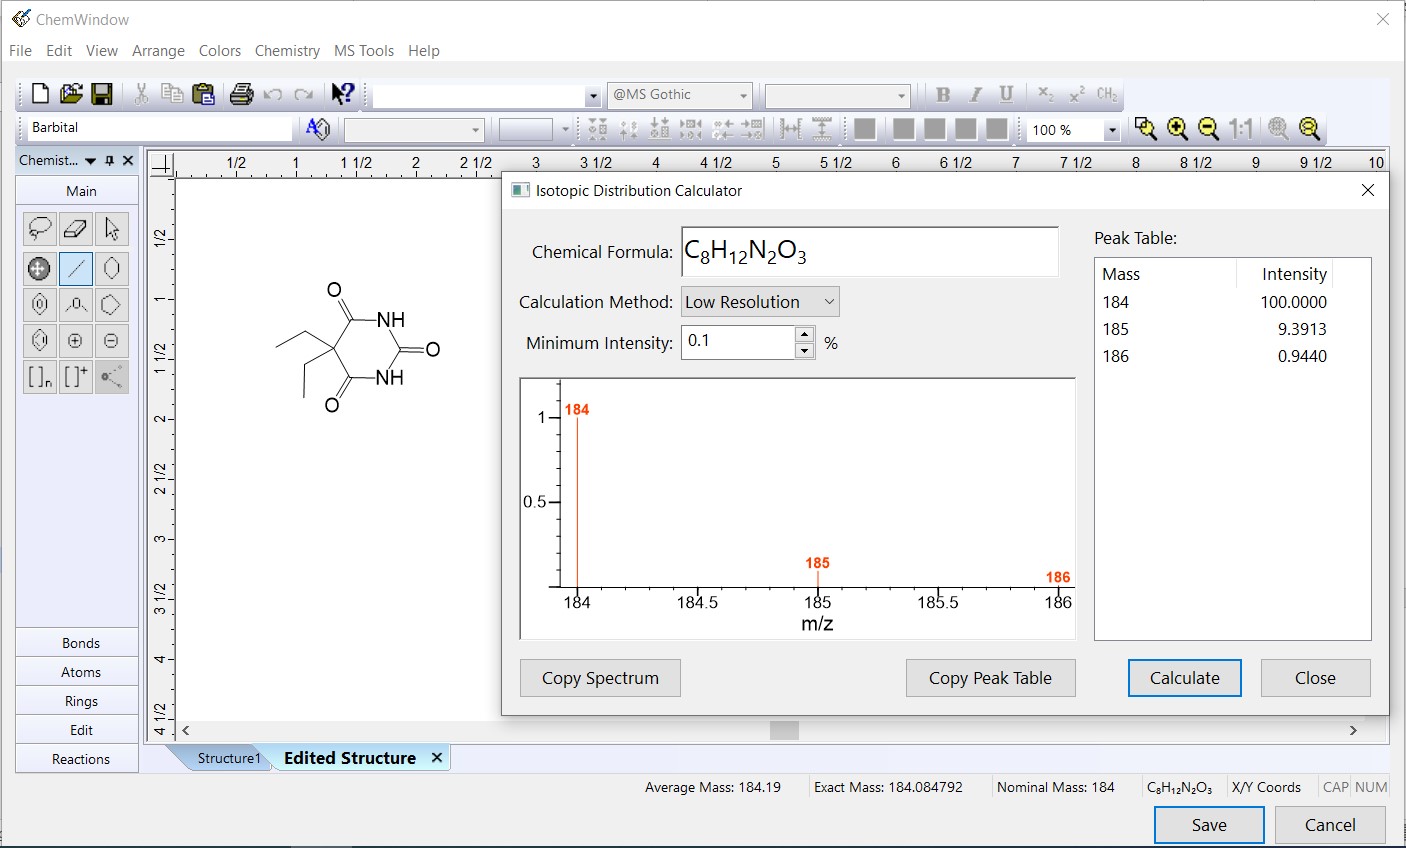
Task: Select the bracket with charge tool
Action: pyautogui.click(x=75, y=377)
